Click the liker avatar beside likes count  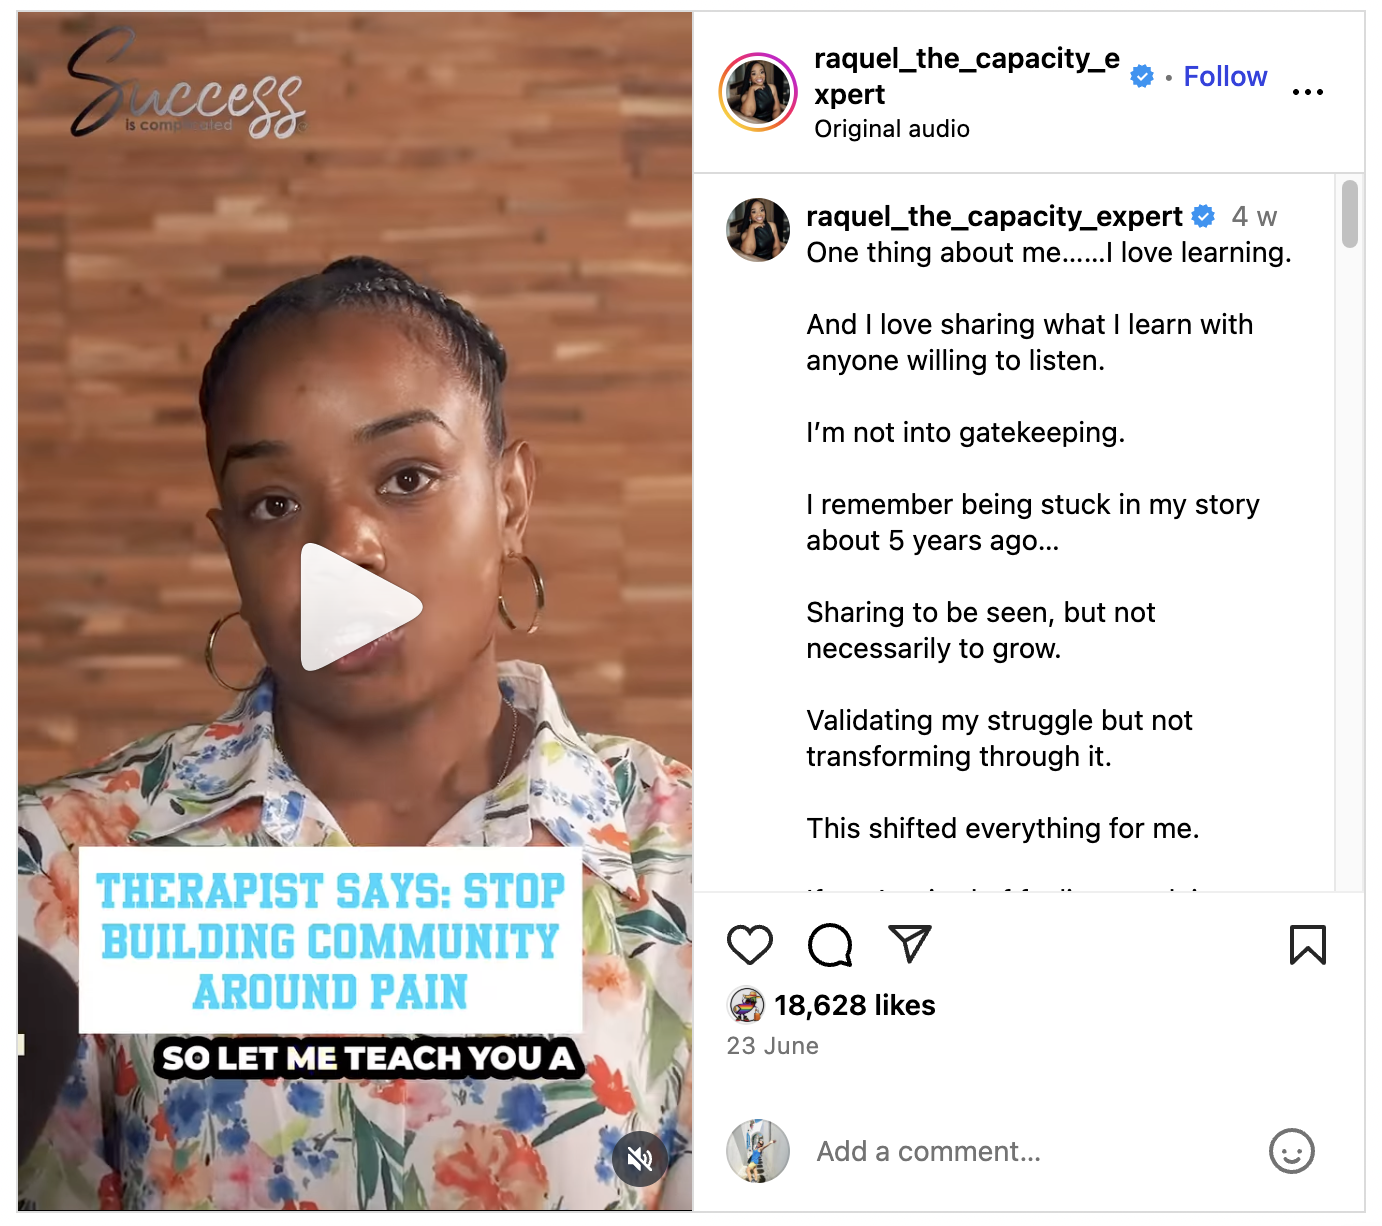tap(746, 1005)
